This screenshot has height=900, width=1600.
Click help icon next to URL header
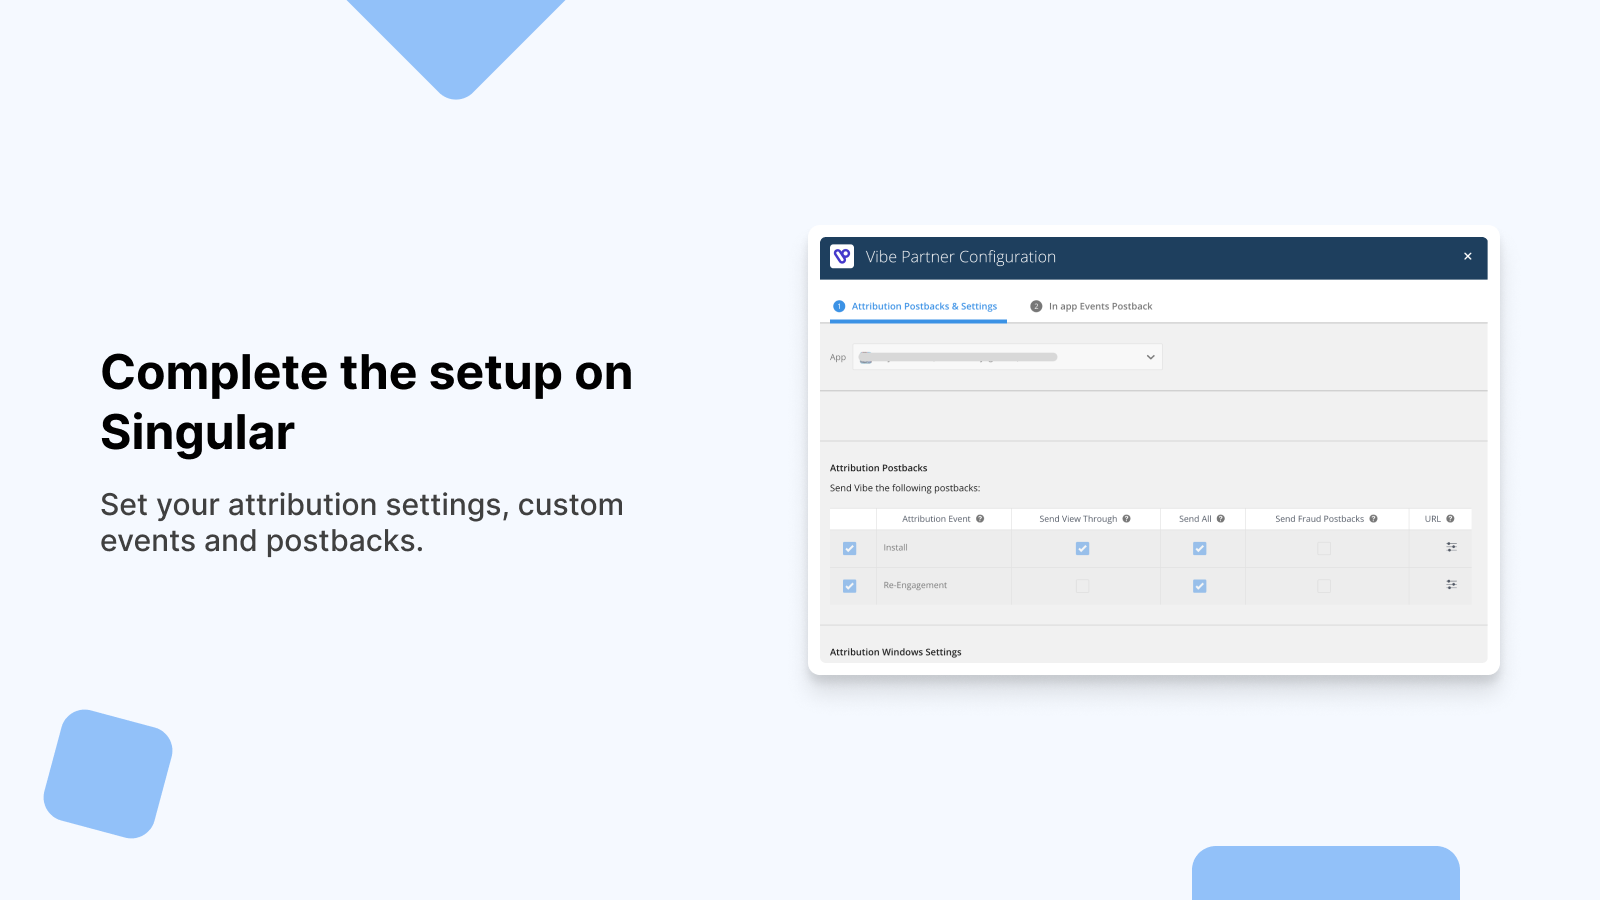click(x=1450, y=519)
